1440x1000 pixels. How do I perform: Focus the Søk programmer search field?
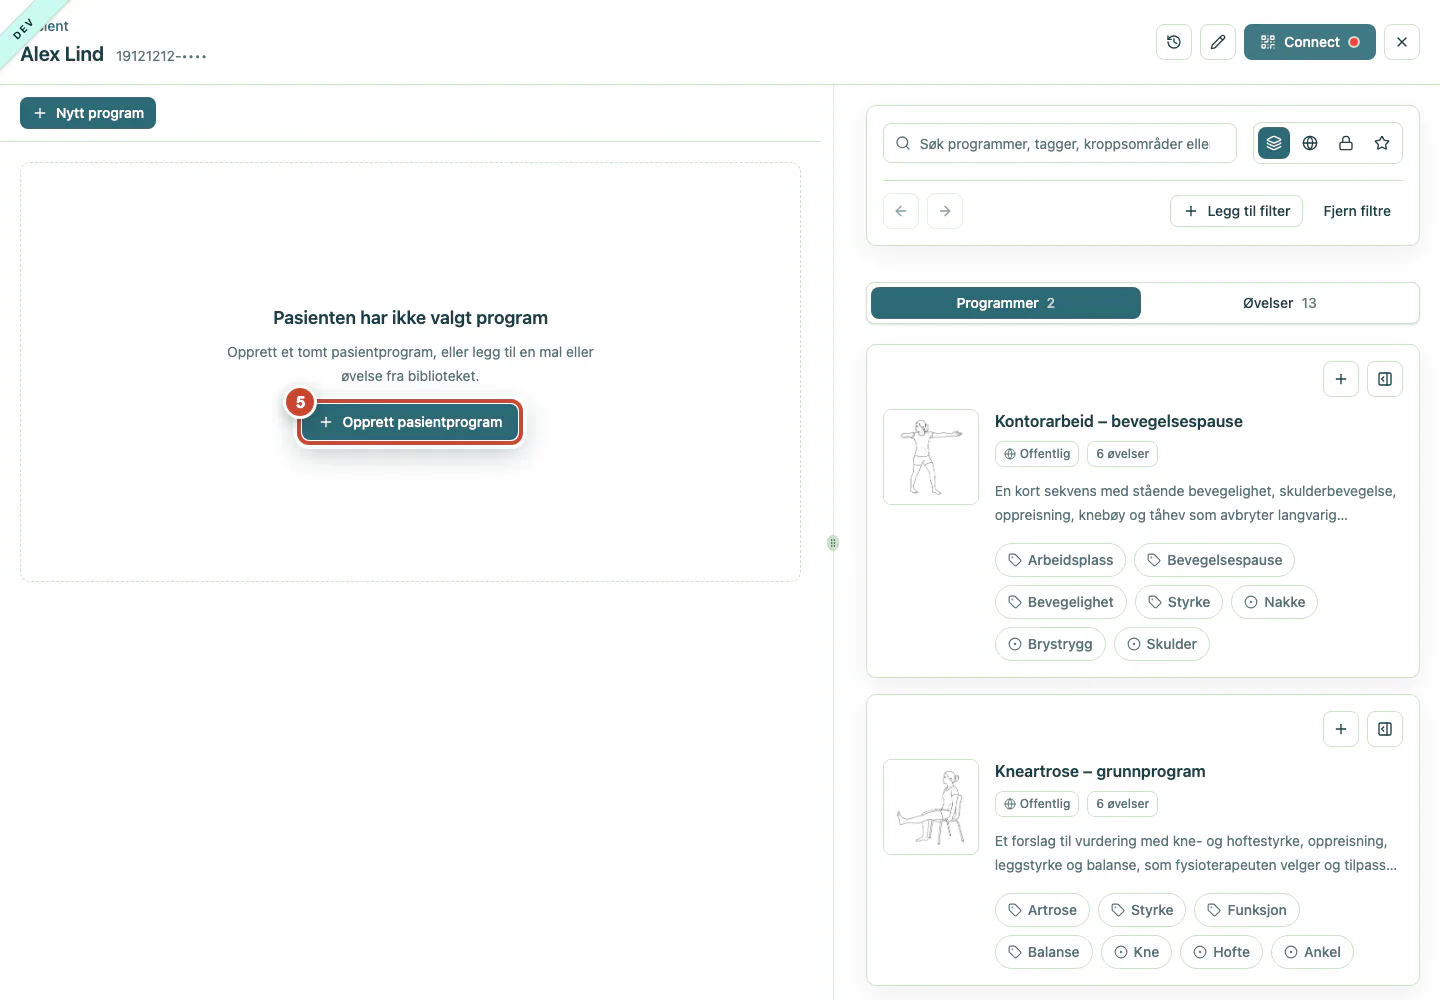pos(1060,143)
